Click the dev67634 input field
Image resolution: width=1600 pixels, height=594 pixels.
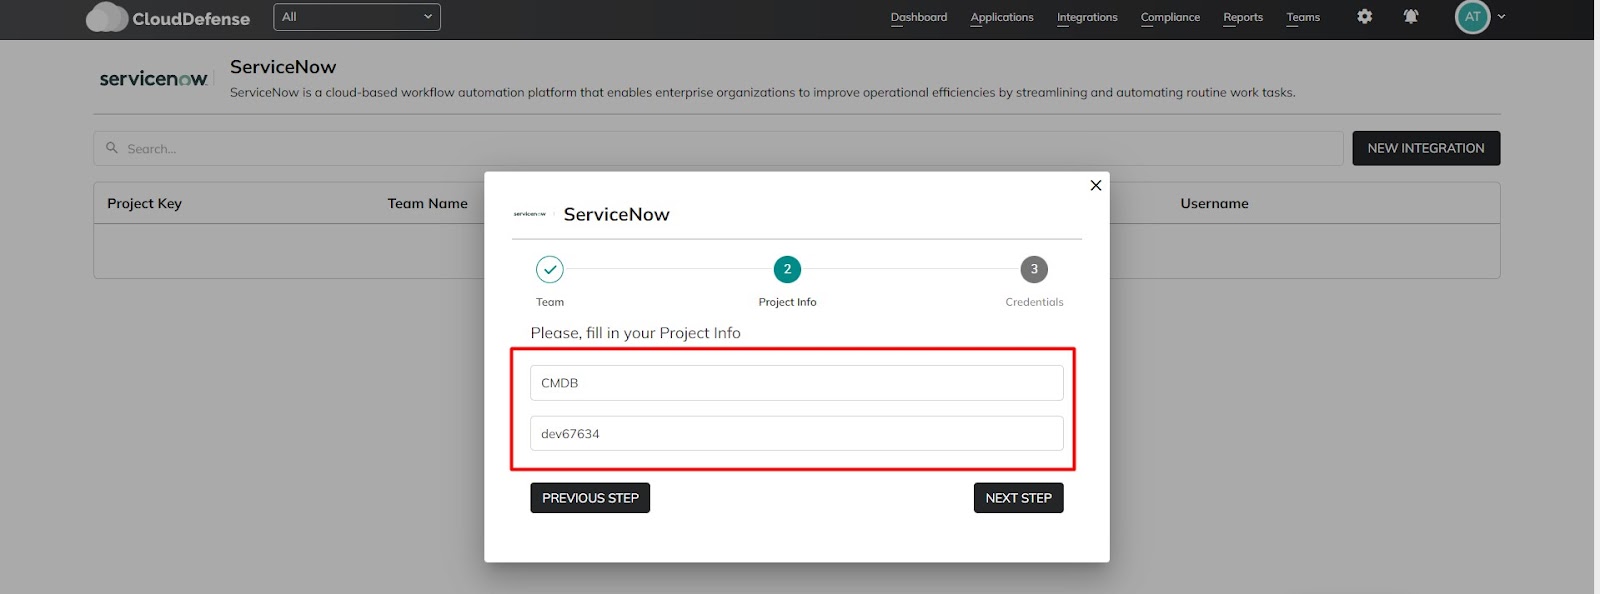pos(797,434)
